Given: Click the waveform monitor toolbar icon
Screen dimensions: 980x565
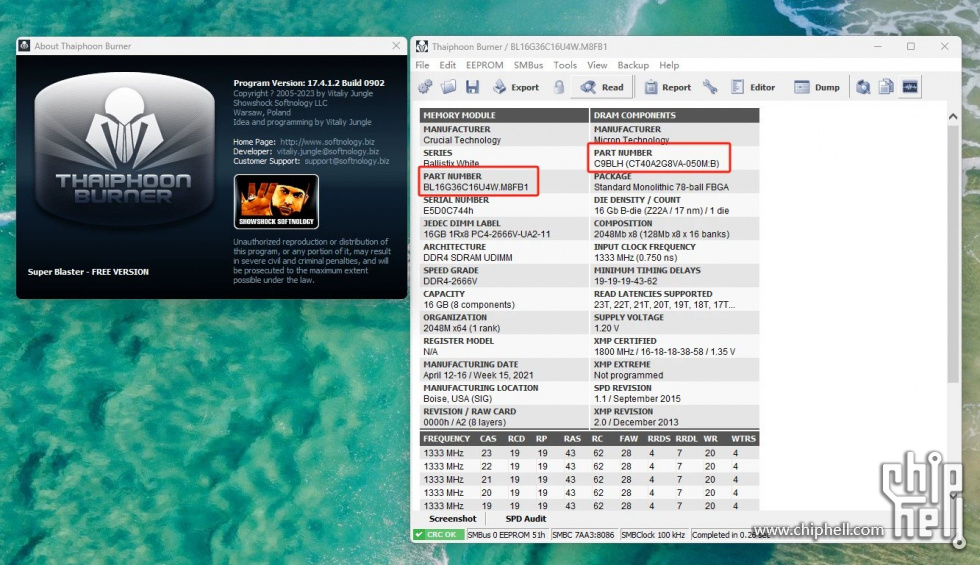Looking at the screenshot, I should coord(910,87).
